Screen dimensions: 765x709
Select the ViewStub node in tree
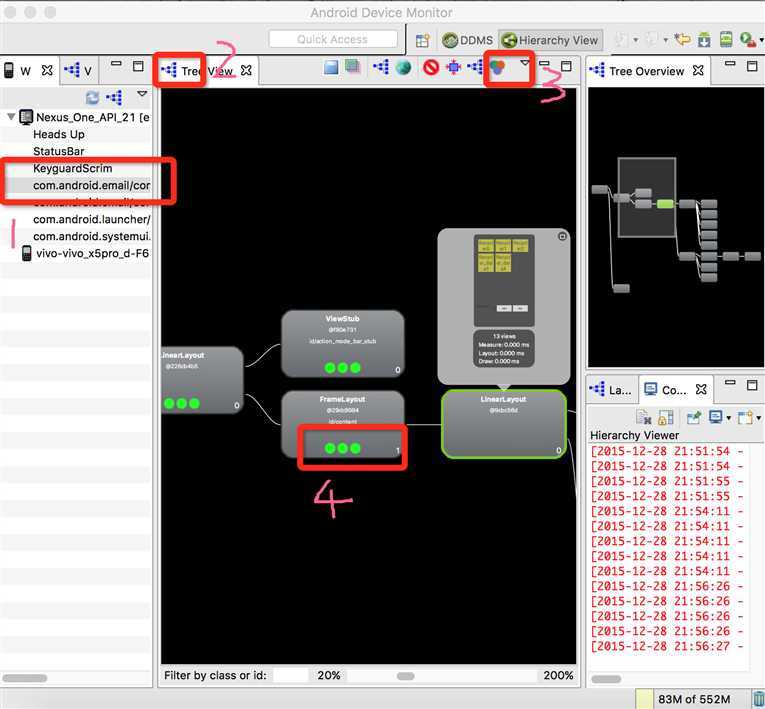[342, 344]
